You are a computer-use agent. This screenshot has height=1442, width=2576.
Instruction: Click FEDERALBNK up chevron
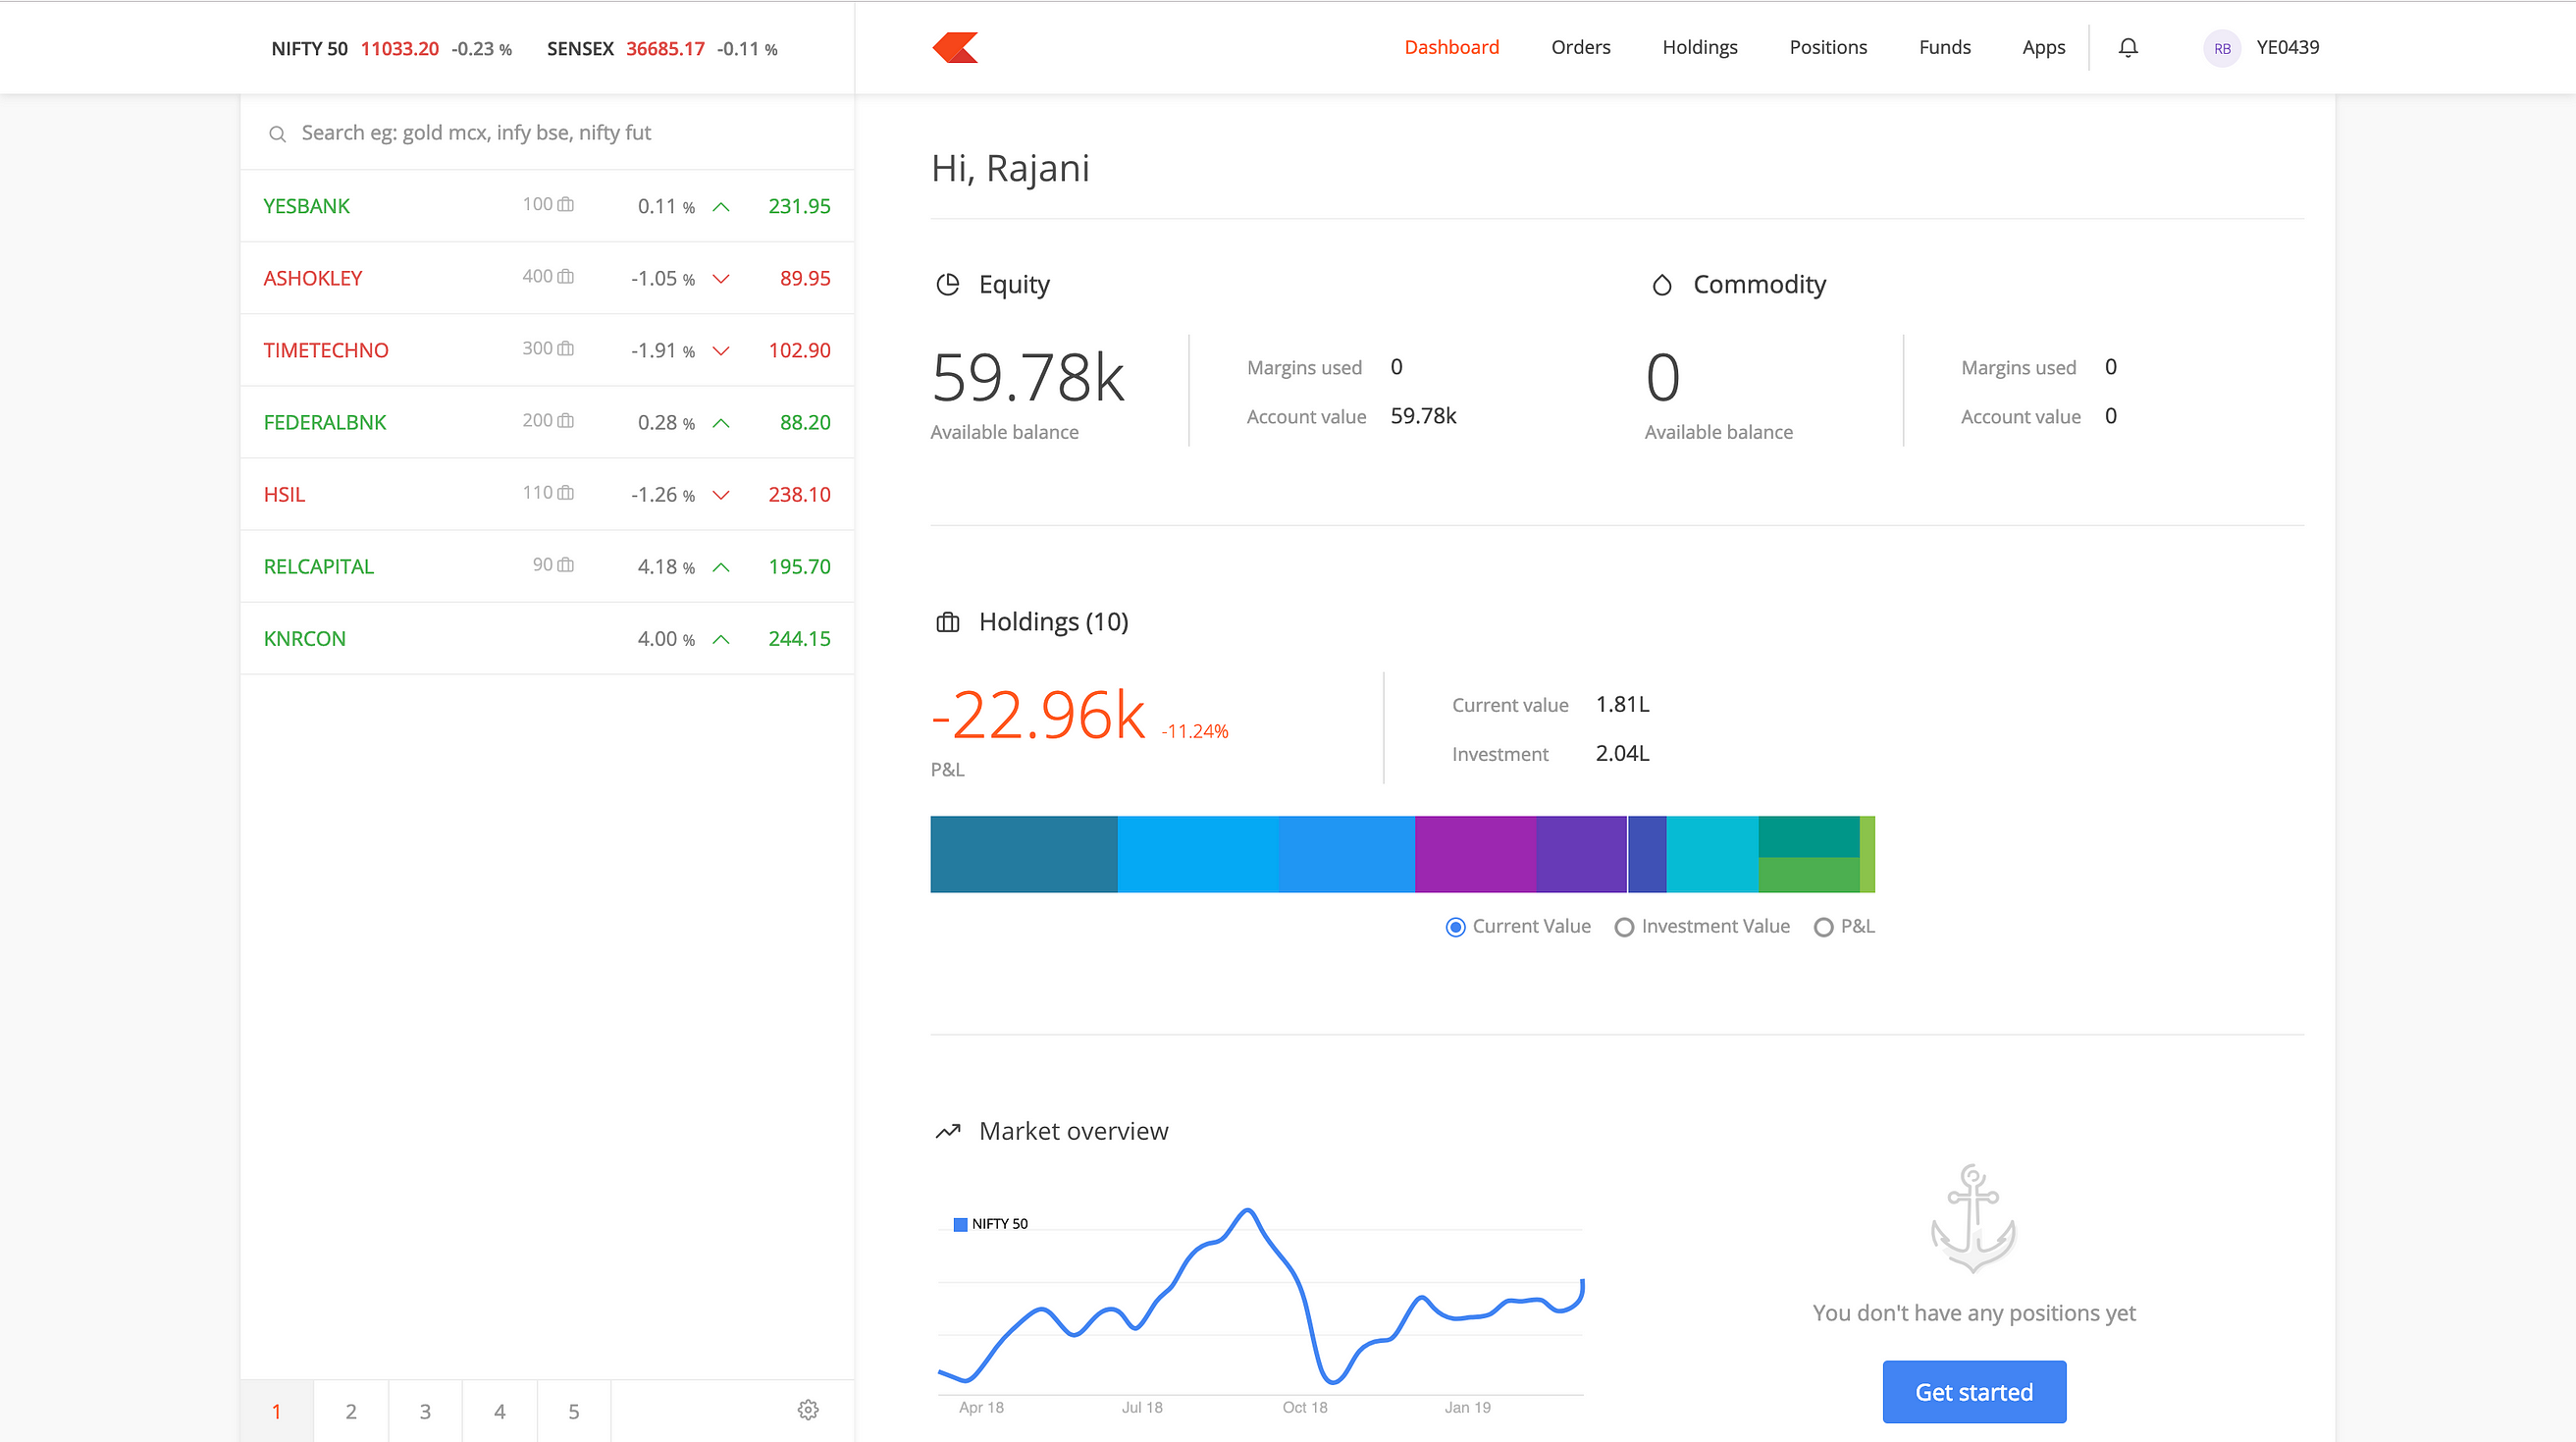tap(720, 423)
